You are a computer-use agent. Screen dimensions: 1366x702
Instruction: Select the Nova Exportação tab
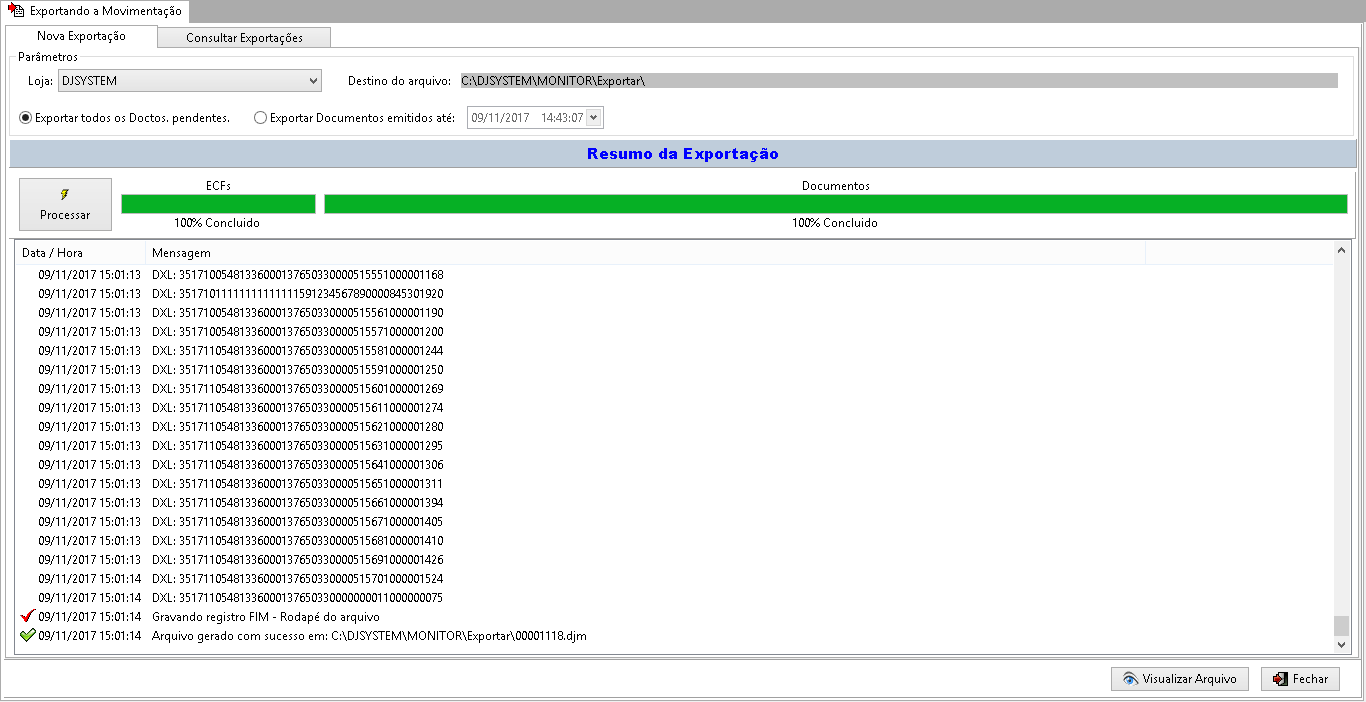click(x=81, y=36)
